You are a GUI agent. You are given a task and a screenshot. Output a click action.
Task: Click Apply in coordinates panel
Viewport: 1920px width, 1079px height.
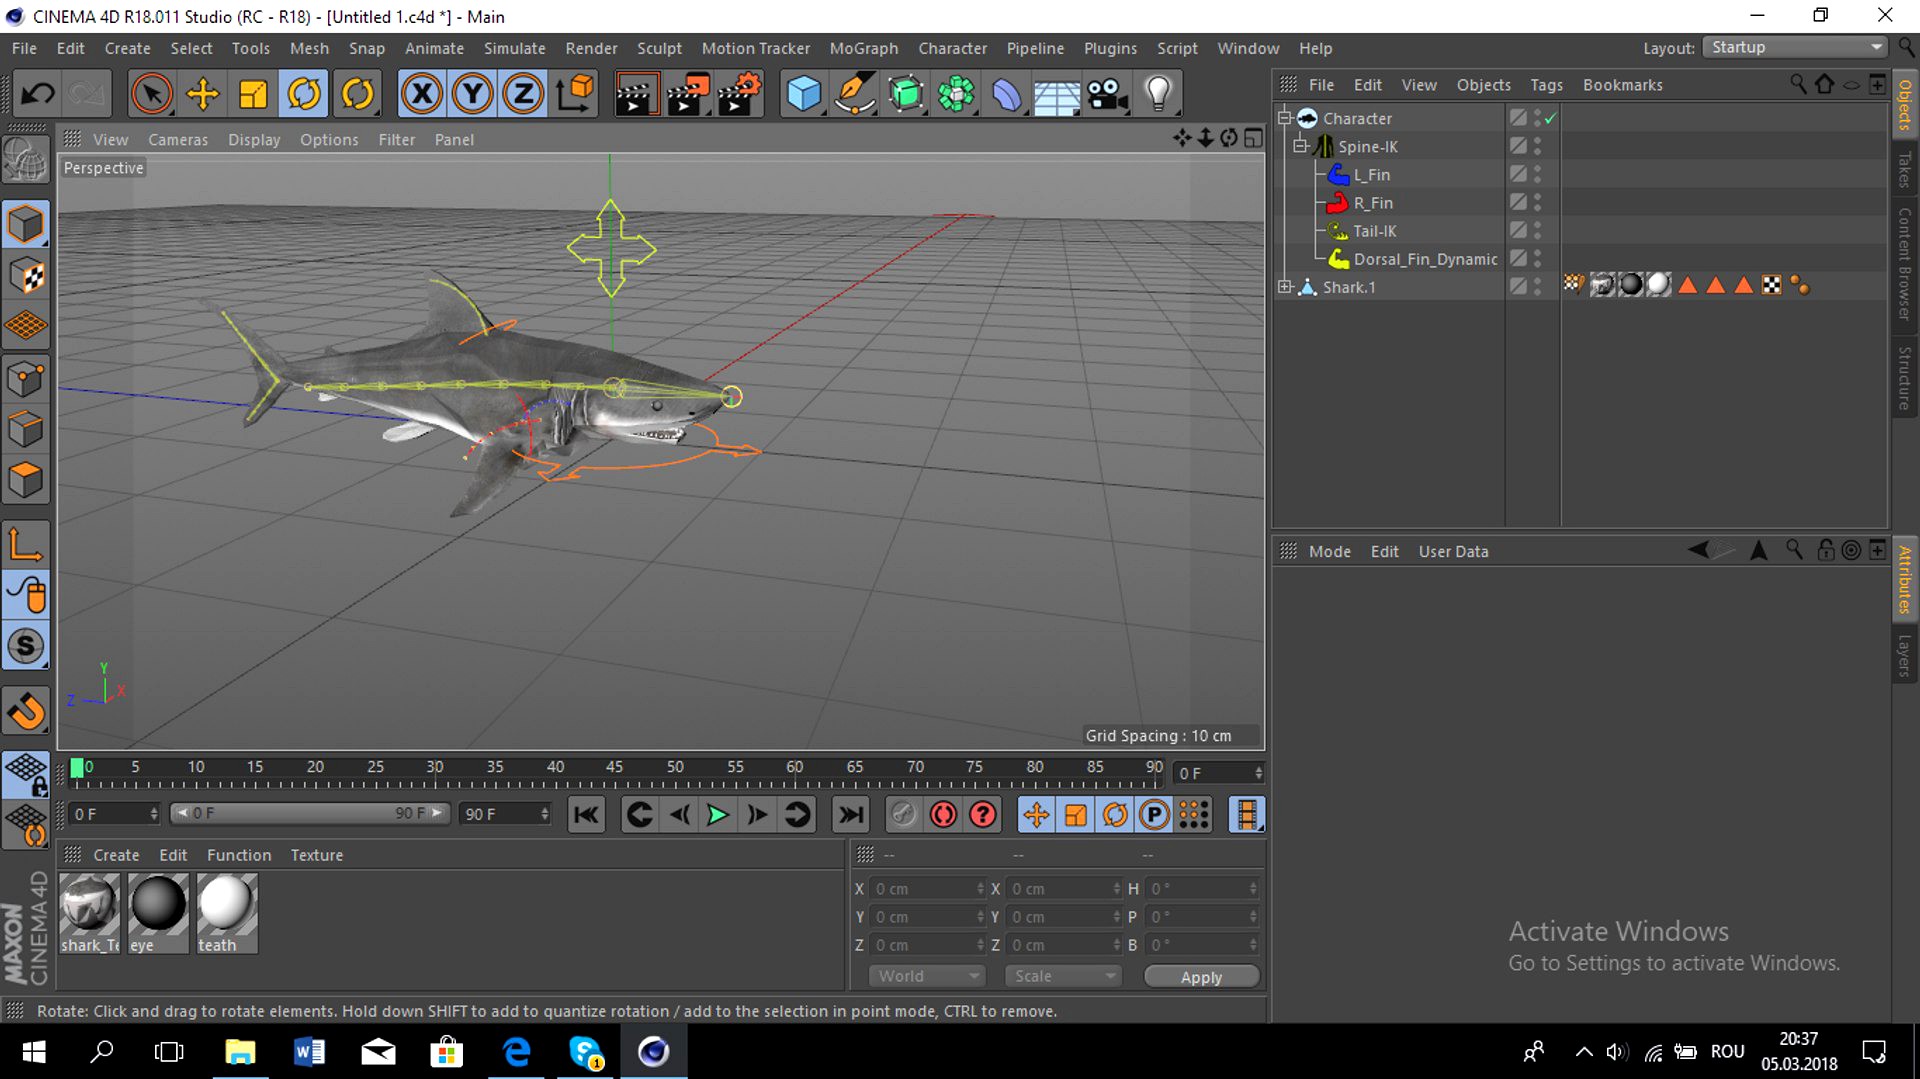pos(1201,977)
